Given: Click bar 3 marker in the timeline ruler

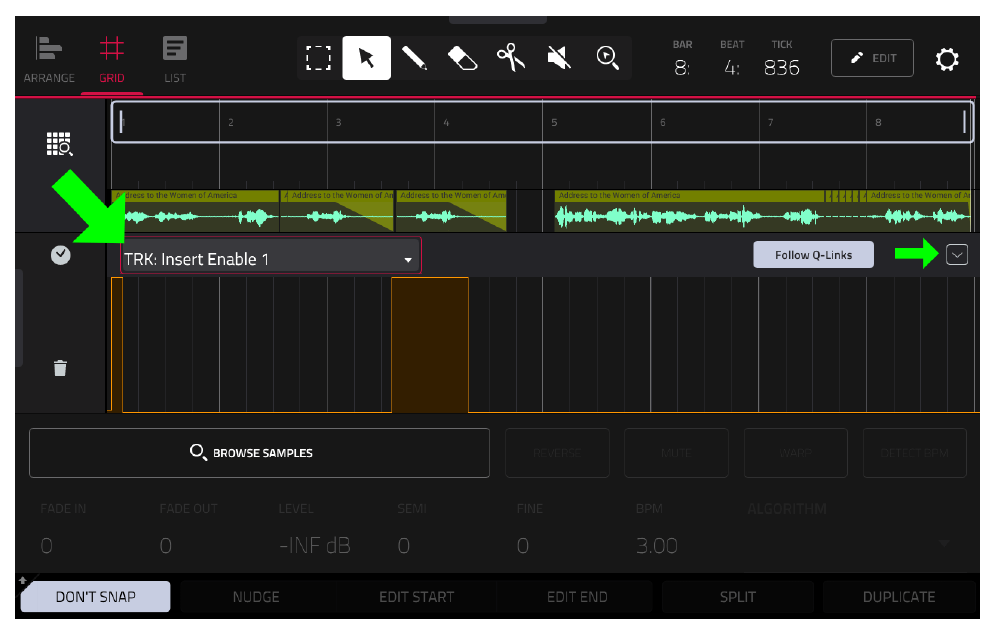Looking at the screenshot, I should [339, 122].
